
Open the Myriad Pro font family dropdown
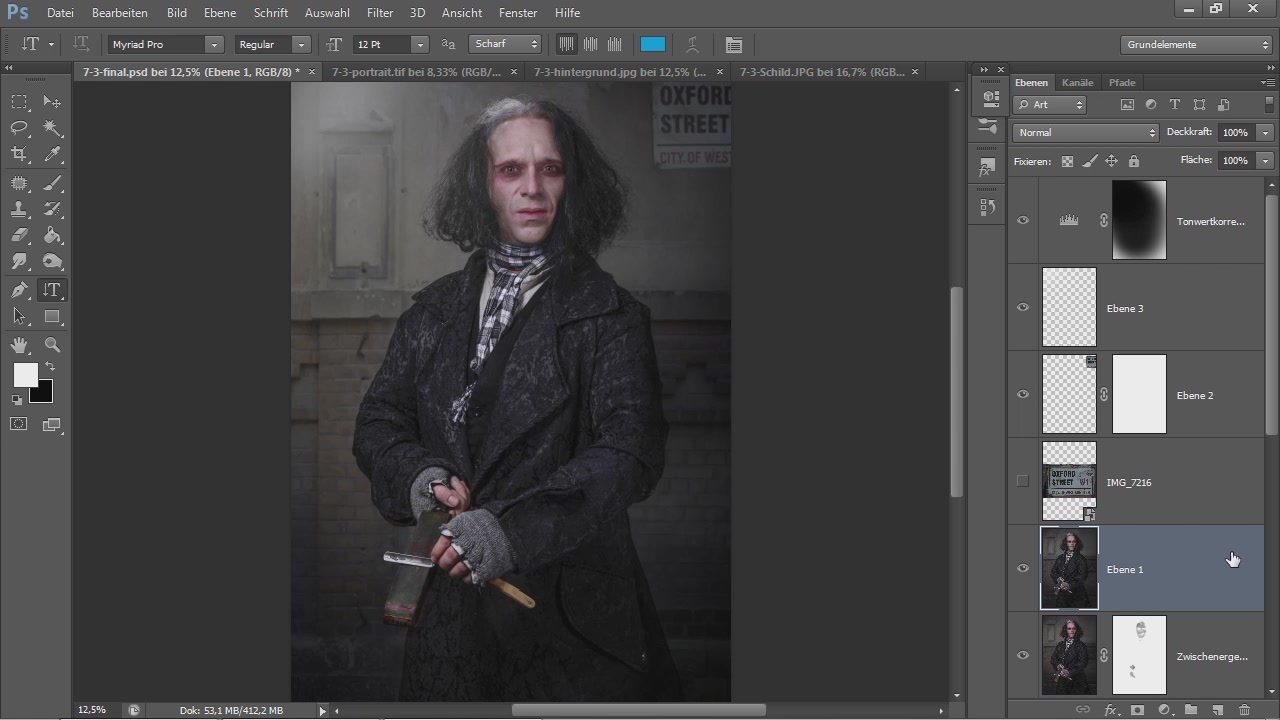[x=214, y=44]
